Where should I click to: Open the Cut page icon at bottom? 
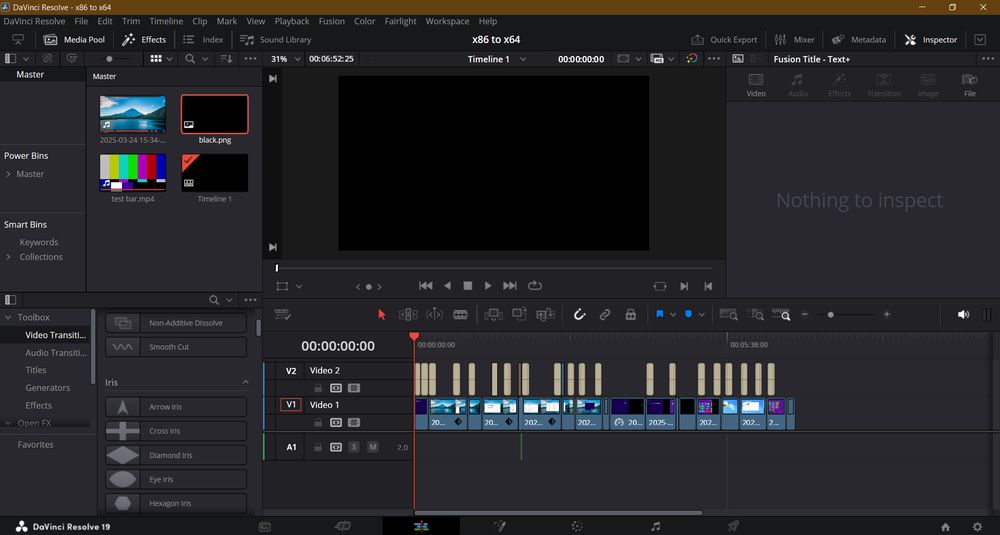click(x=342, y=526)
